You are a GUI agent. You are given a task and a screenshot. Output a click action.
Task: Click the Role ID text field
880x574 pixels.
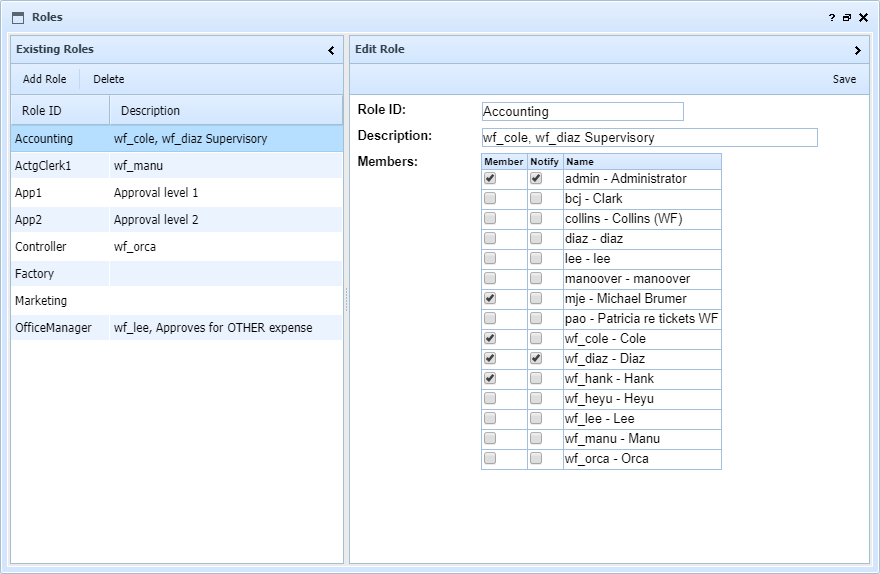(582, 112)
